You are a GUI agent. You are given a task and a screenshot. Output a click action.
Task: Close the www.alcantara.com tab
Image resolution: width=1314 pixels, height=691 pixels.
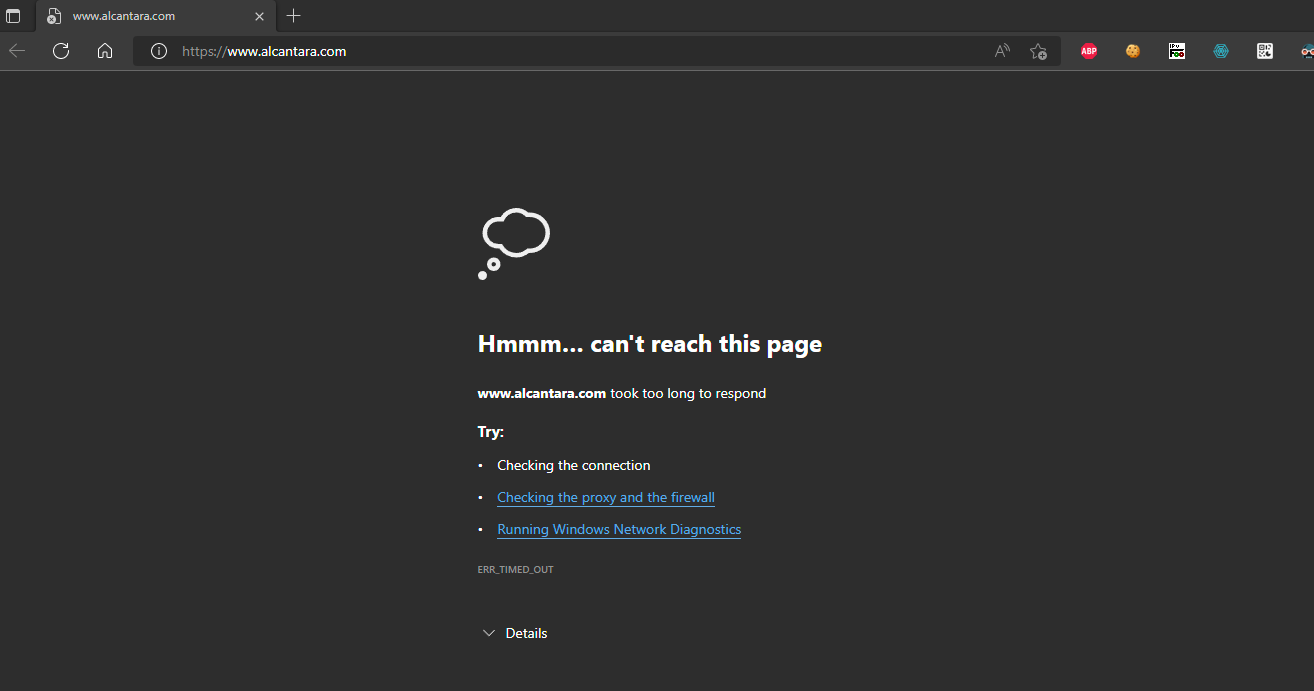pyautogui.click(x=260, y=16)
